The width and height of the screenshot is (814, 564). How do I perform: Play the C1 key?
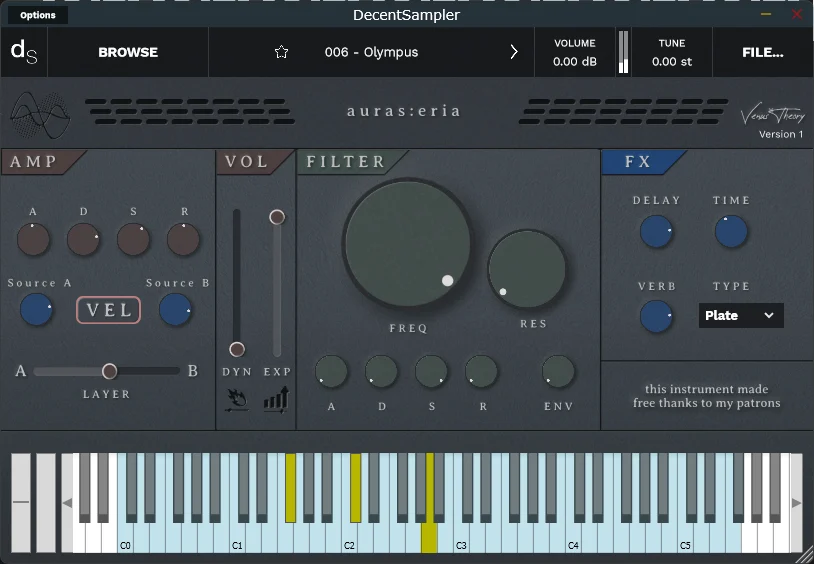point(237,538)
